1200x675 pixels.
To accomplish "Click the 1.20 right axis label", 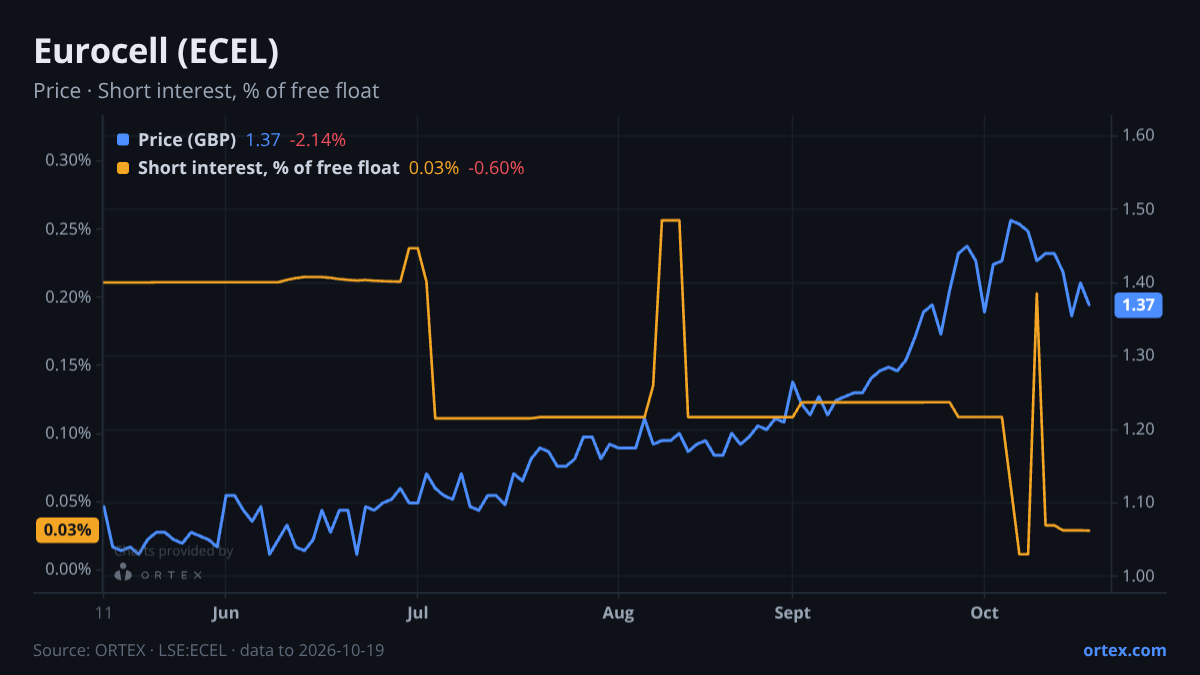I will (x=1139, y=428).
